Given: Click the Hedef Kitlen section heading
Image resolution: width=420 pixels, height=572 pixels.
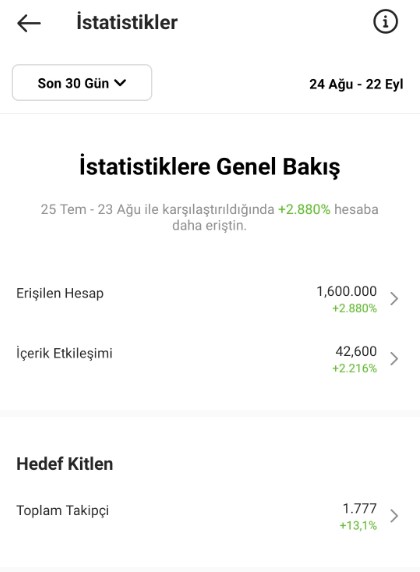Looking at the screenshot, I should point(65,464).
